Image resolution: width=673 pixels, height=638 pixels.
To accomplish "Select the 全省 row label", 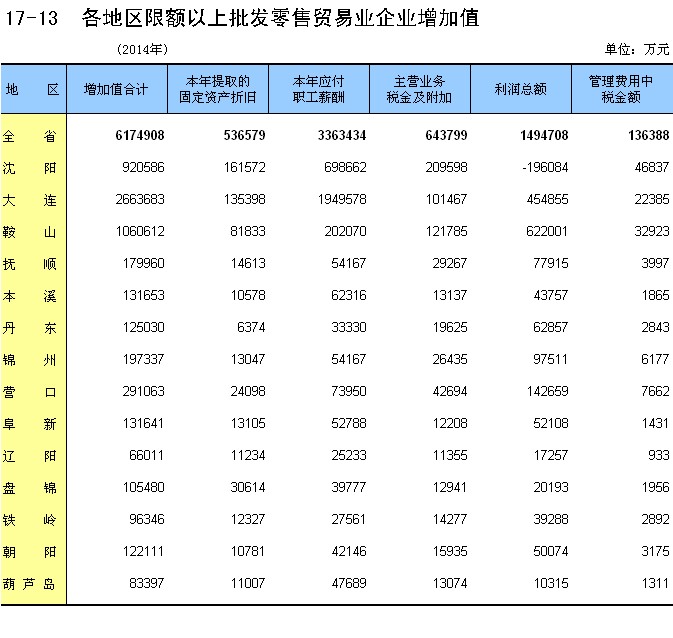I will 32,136.
